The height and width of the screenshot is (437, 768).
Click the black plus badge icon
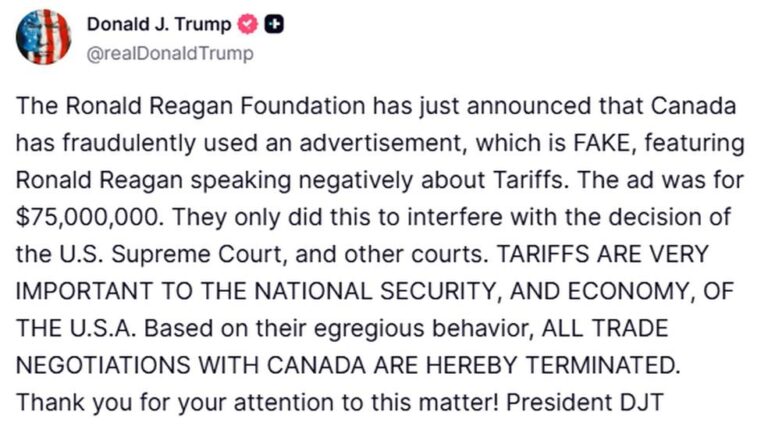pyautogui.click(x=271, y=25)
